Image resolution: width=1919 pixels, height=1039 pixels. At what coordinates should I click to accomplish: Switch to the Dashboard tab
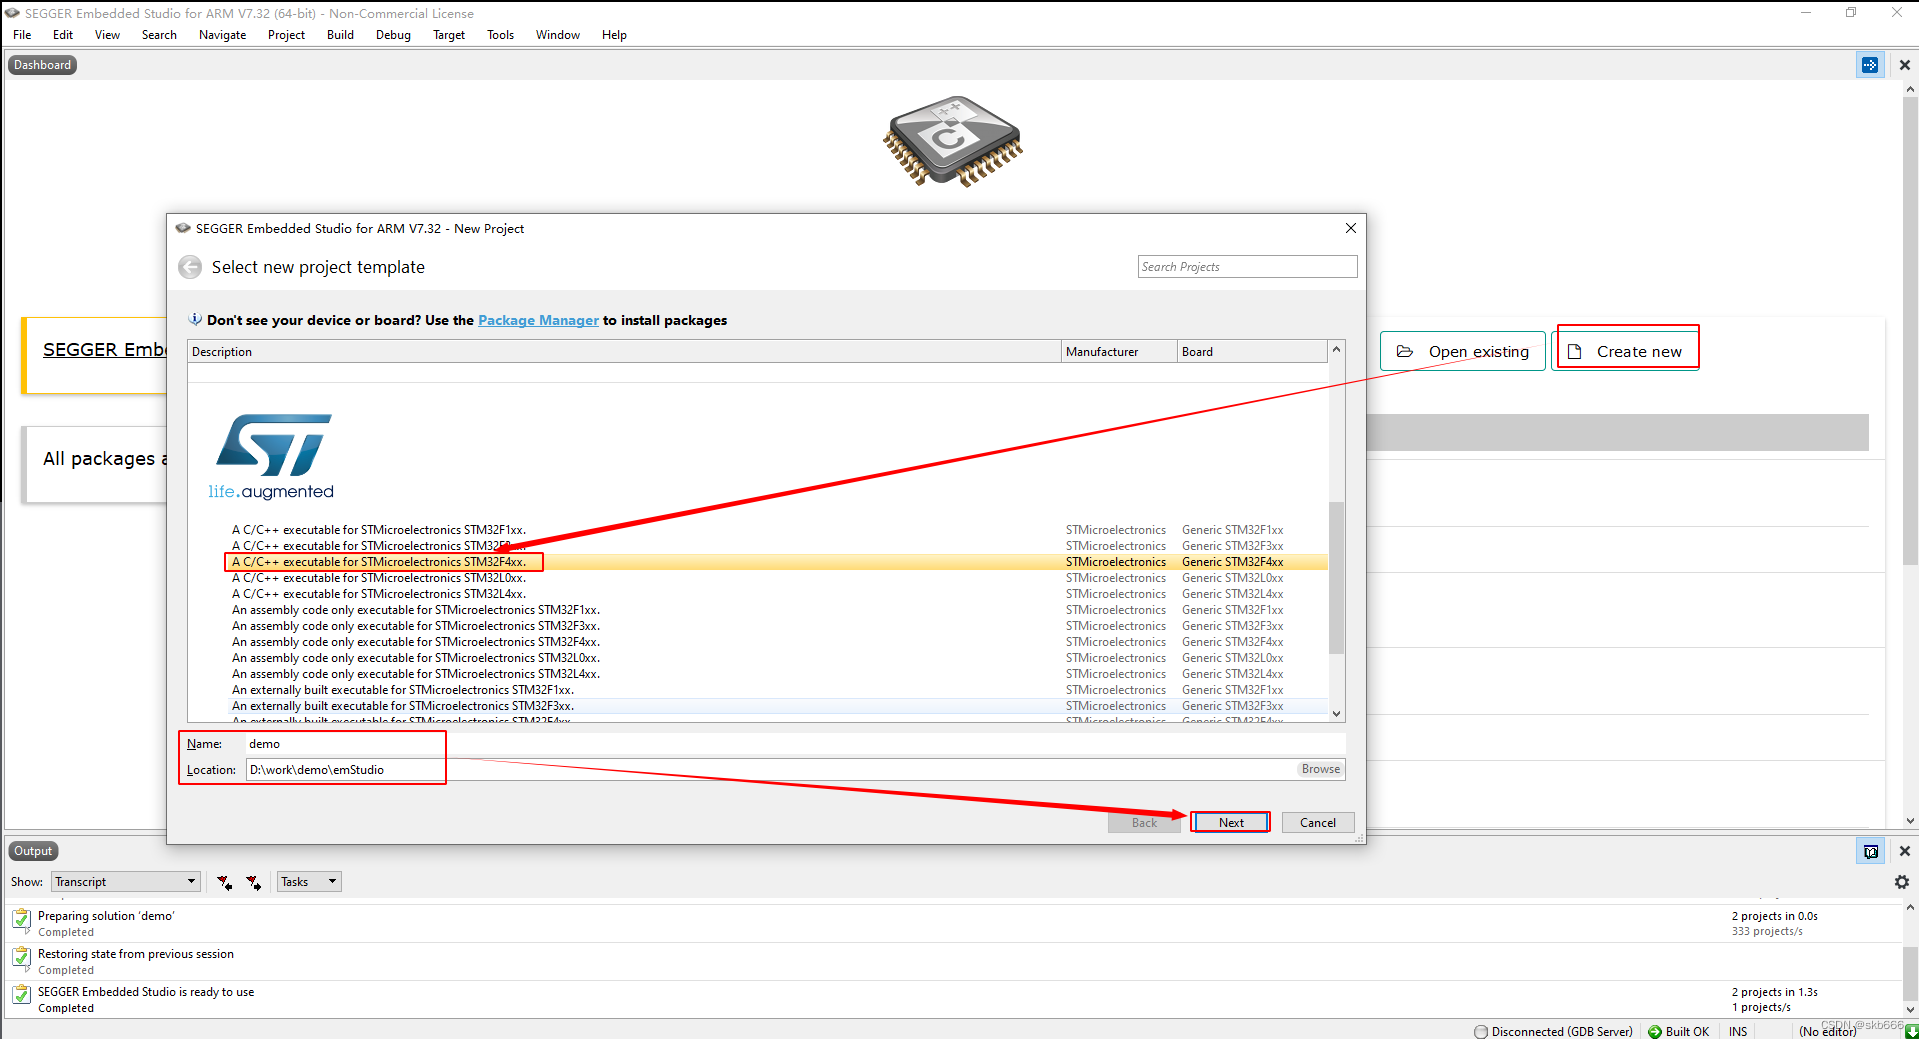coord(41,64)
